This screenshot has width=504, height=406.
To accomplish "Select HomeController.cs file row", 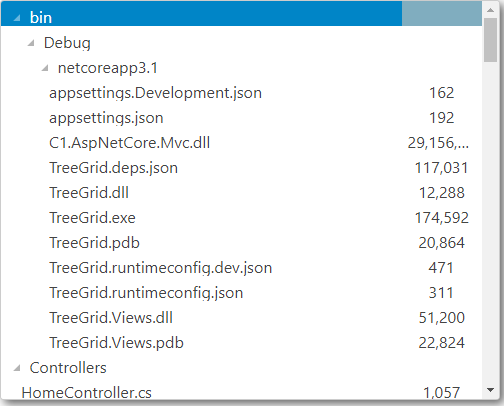I will (x=241, y=391).
